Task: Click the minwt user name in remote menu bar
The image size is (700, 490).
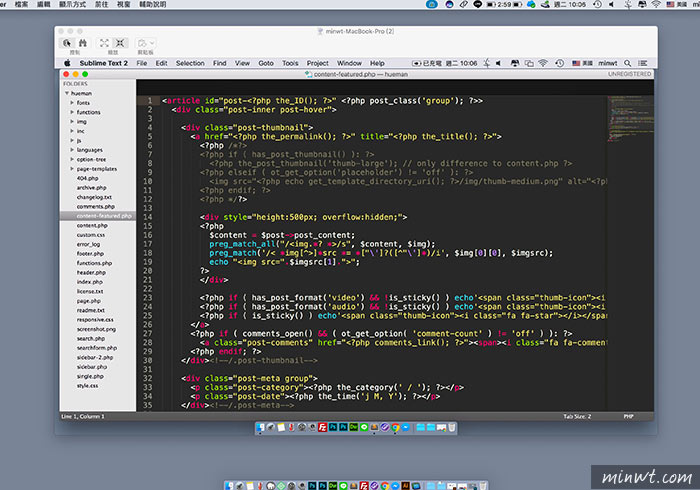Action: click(608, 63)
